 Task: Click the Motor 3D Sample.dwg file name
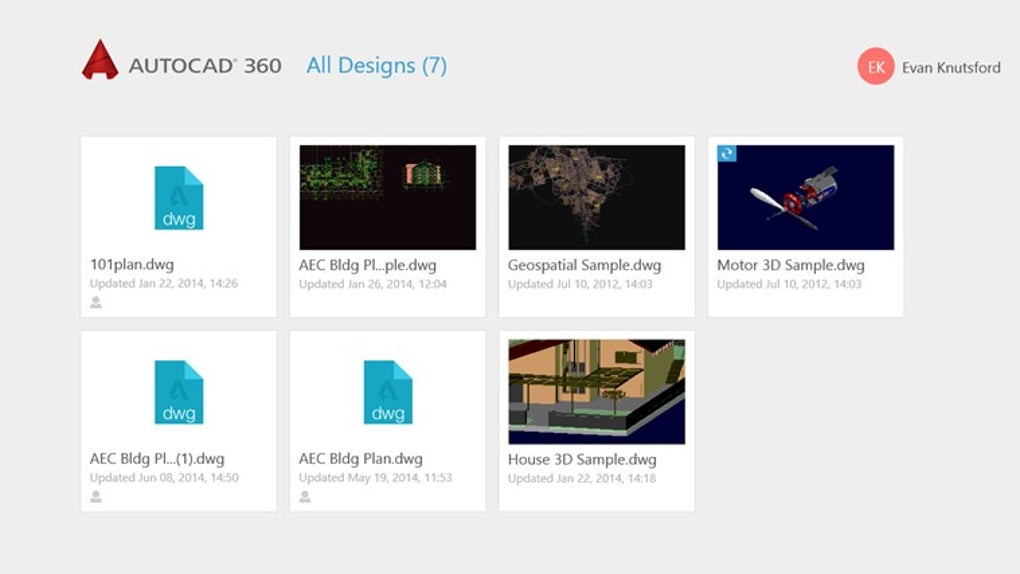point(790,265)
